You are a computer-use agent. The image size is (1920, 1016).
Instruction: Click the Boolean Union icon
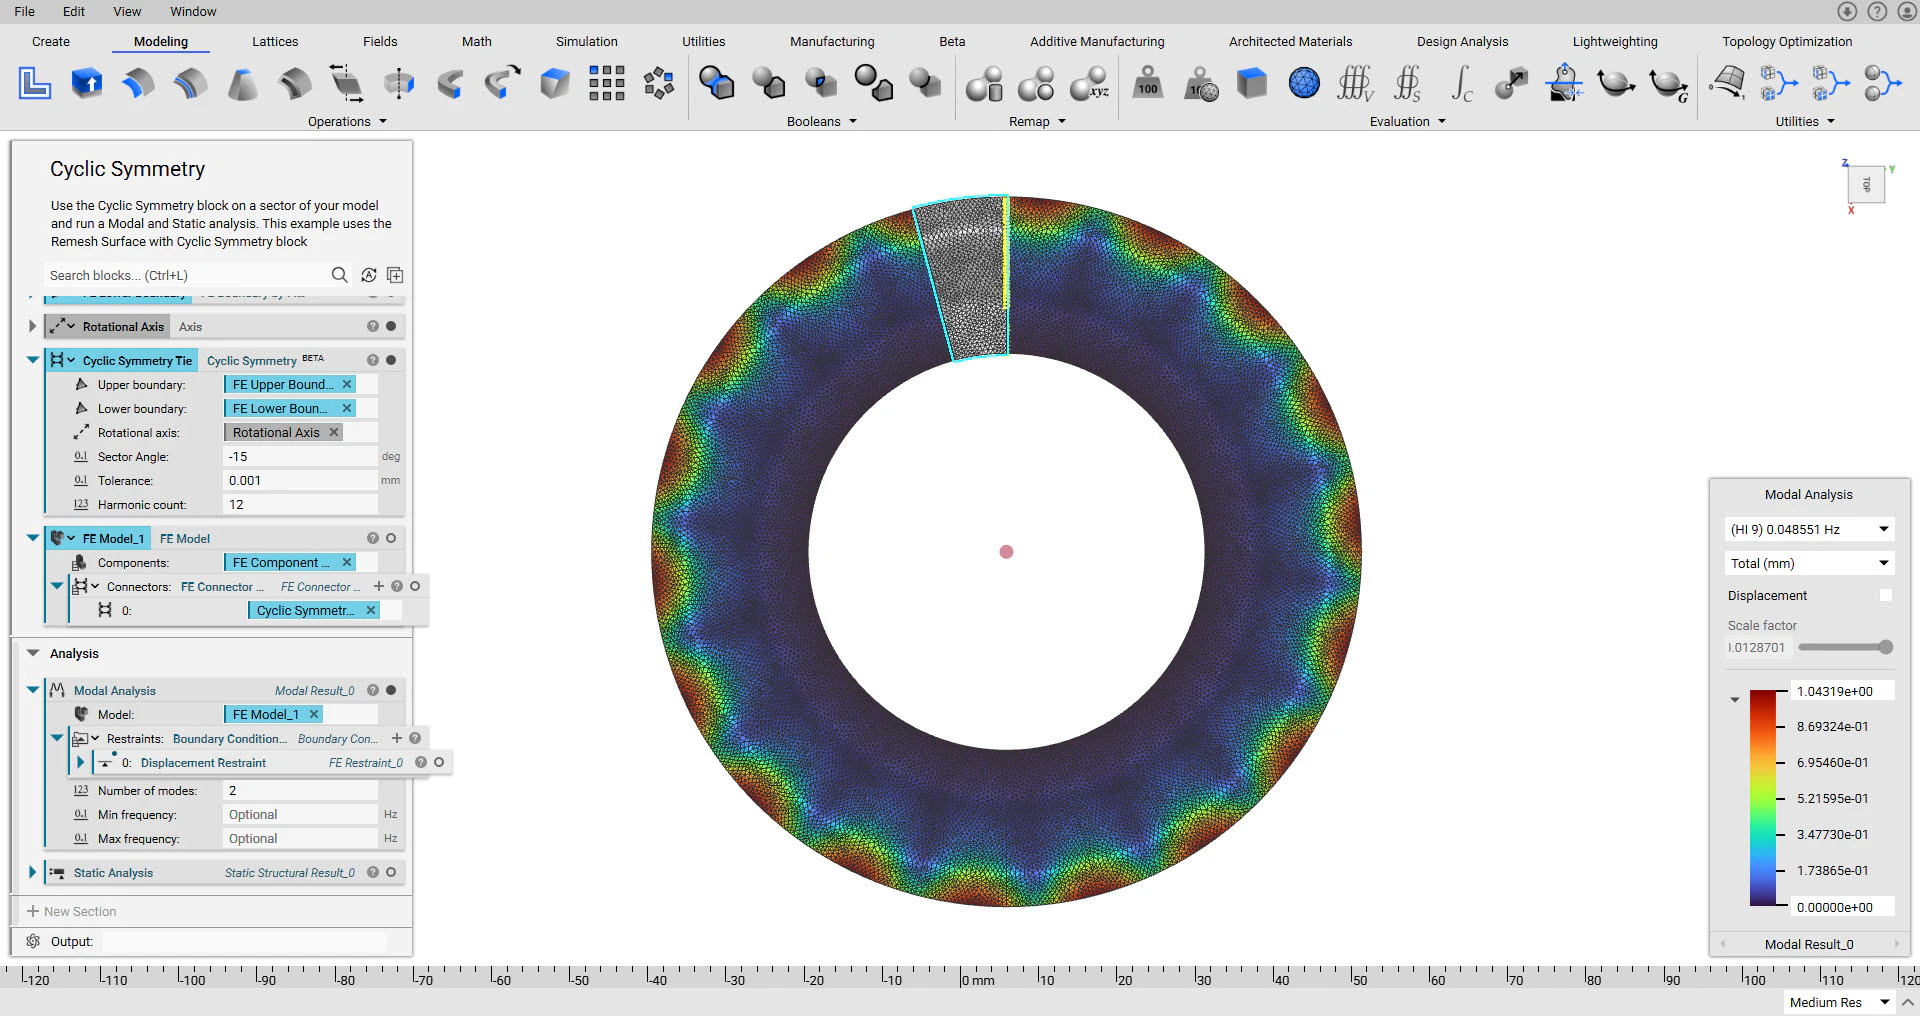tap(716, 83)
